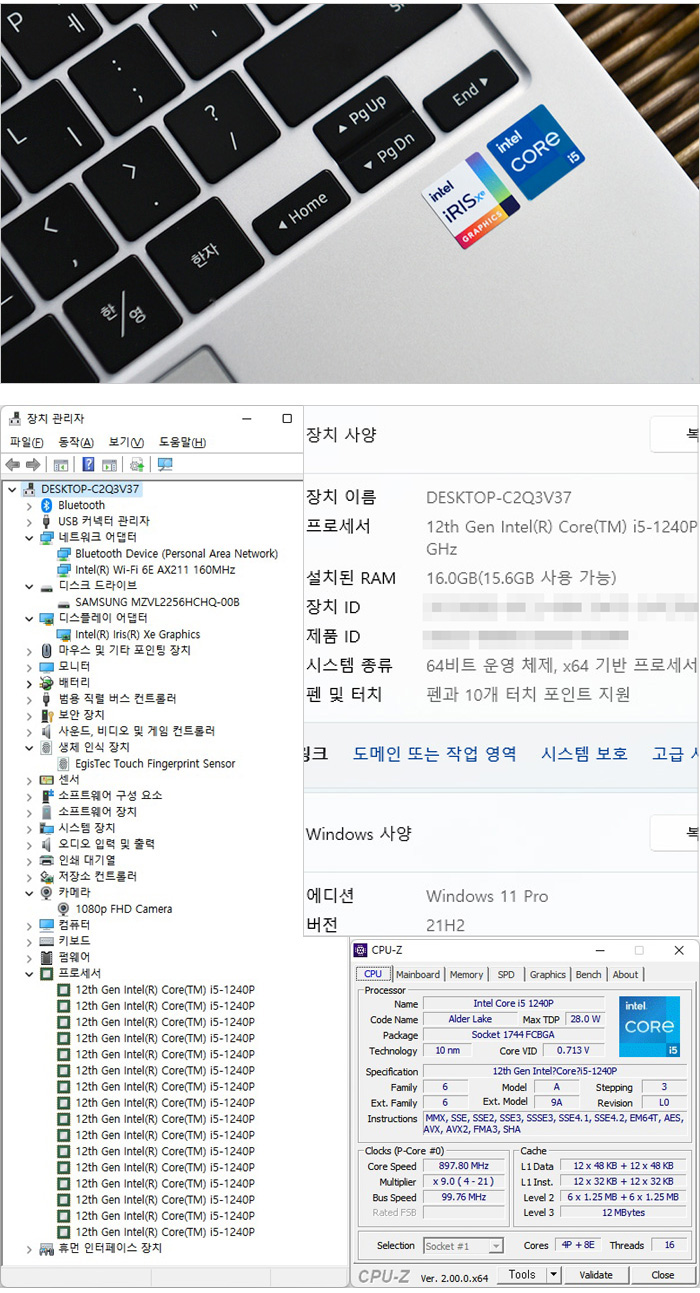700x1293 pixels.
Task: Click the CPU-Z title bar app icon
Action: coord(361,950)
